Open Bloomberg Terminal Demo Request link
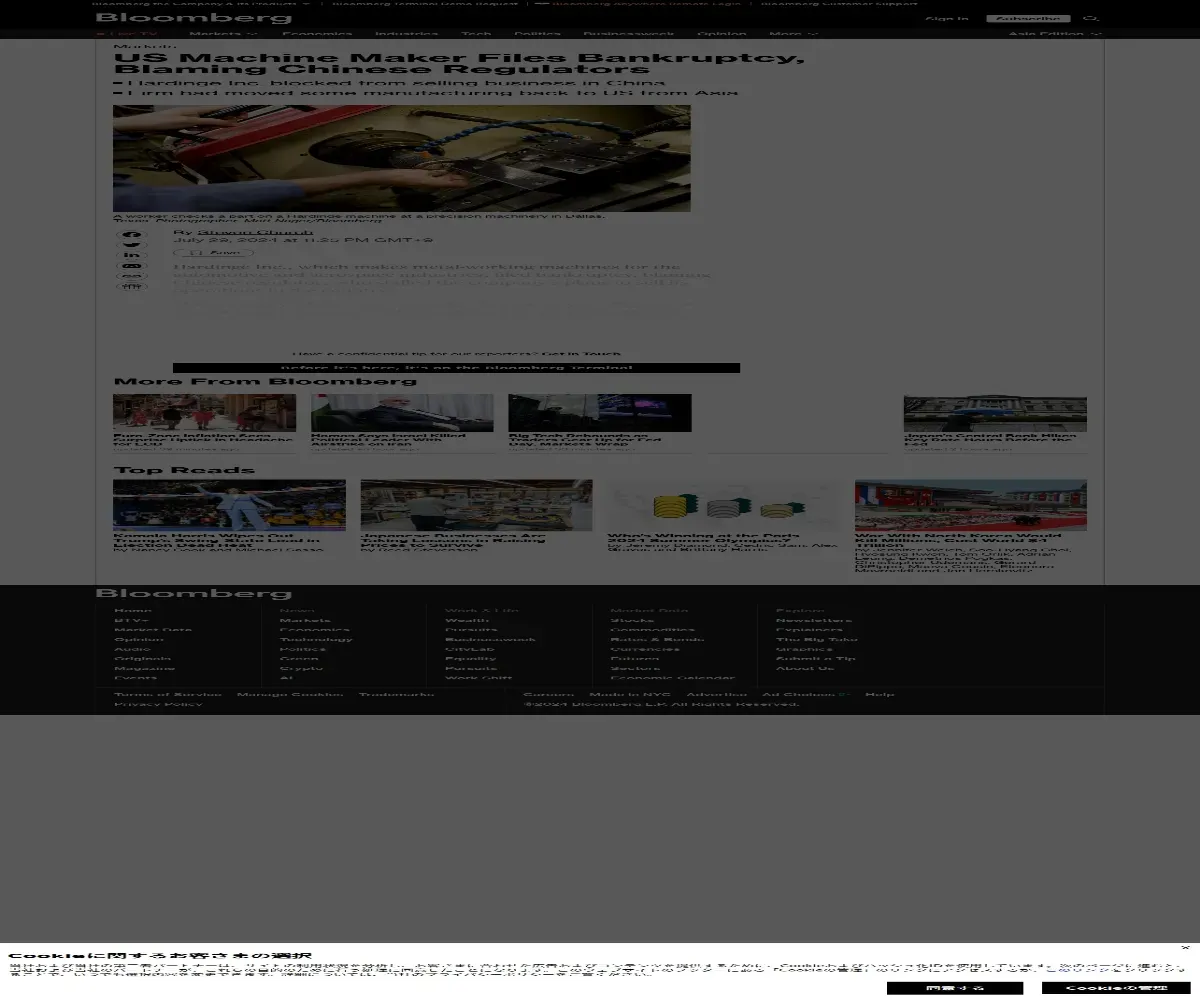The image size is (1200, 1000). tap(425, 3)
